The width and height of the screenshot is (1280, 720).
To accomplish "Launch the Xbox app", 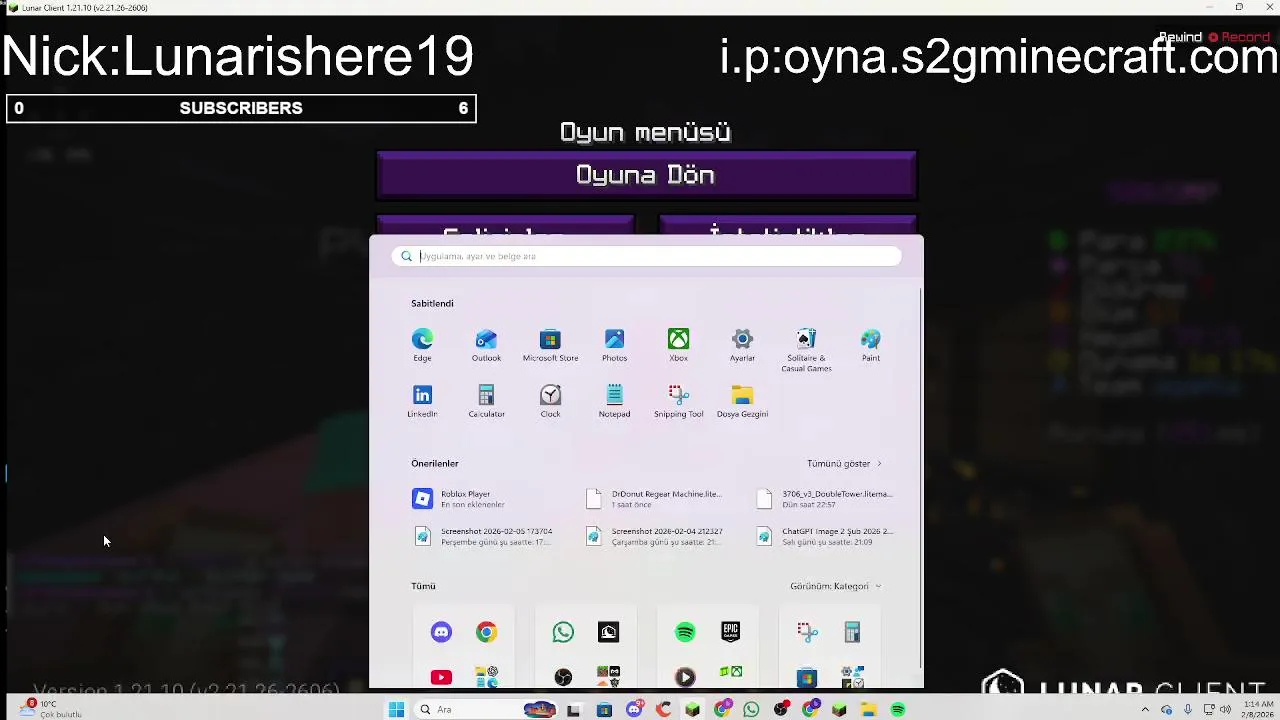I will 678,345.
